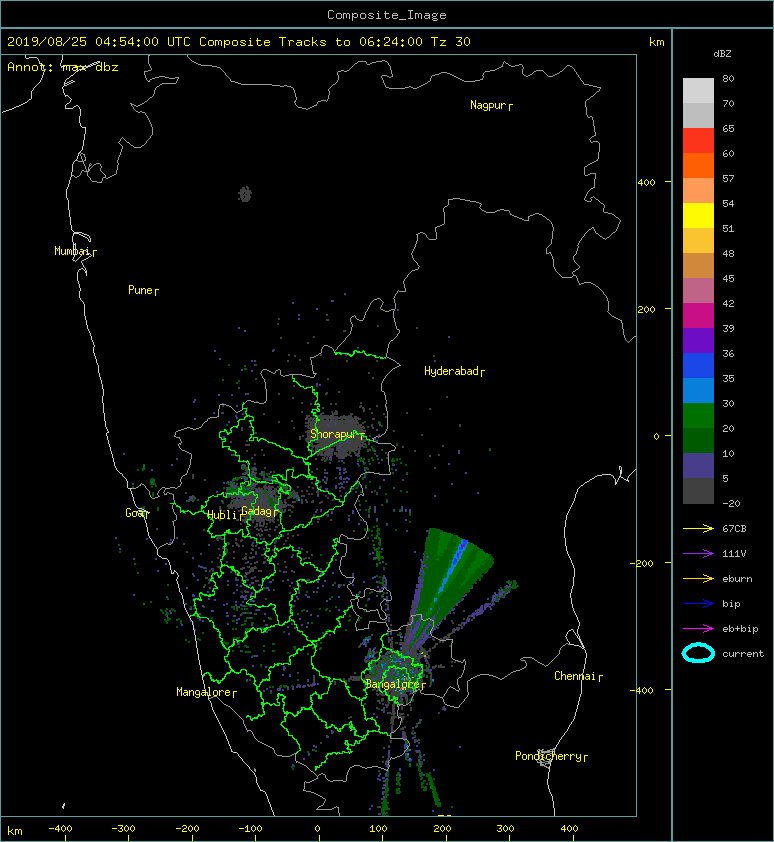The image size is (774, 842).
Task: Click the -400 tick on vertical axis
Action: pos(641,690)
